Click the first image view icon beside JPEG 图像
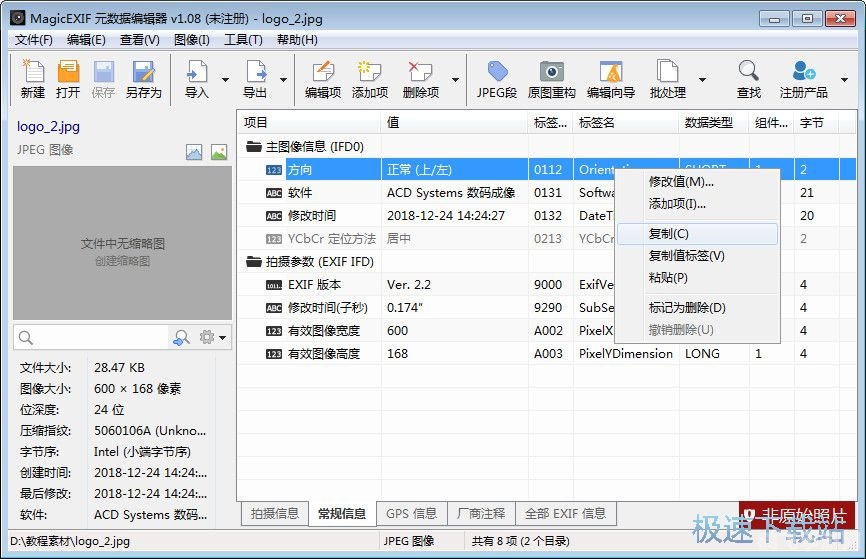This screenshot has height=559, width=866. pos(194,152)
